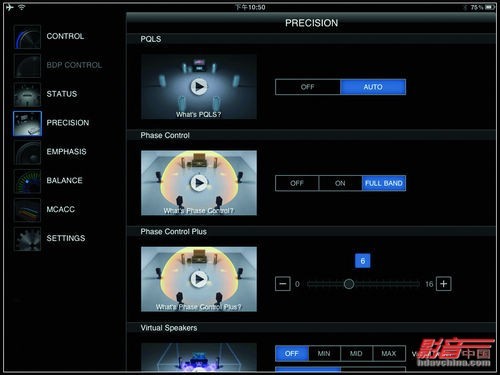
Task: Set Virtual Speakers to OFF
Action: (x=292, y=354)
